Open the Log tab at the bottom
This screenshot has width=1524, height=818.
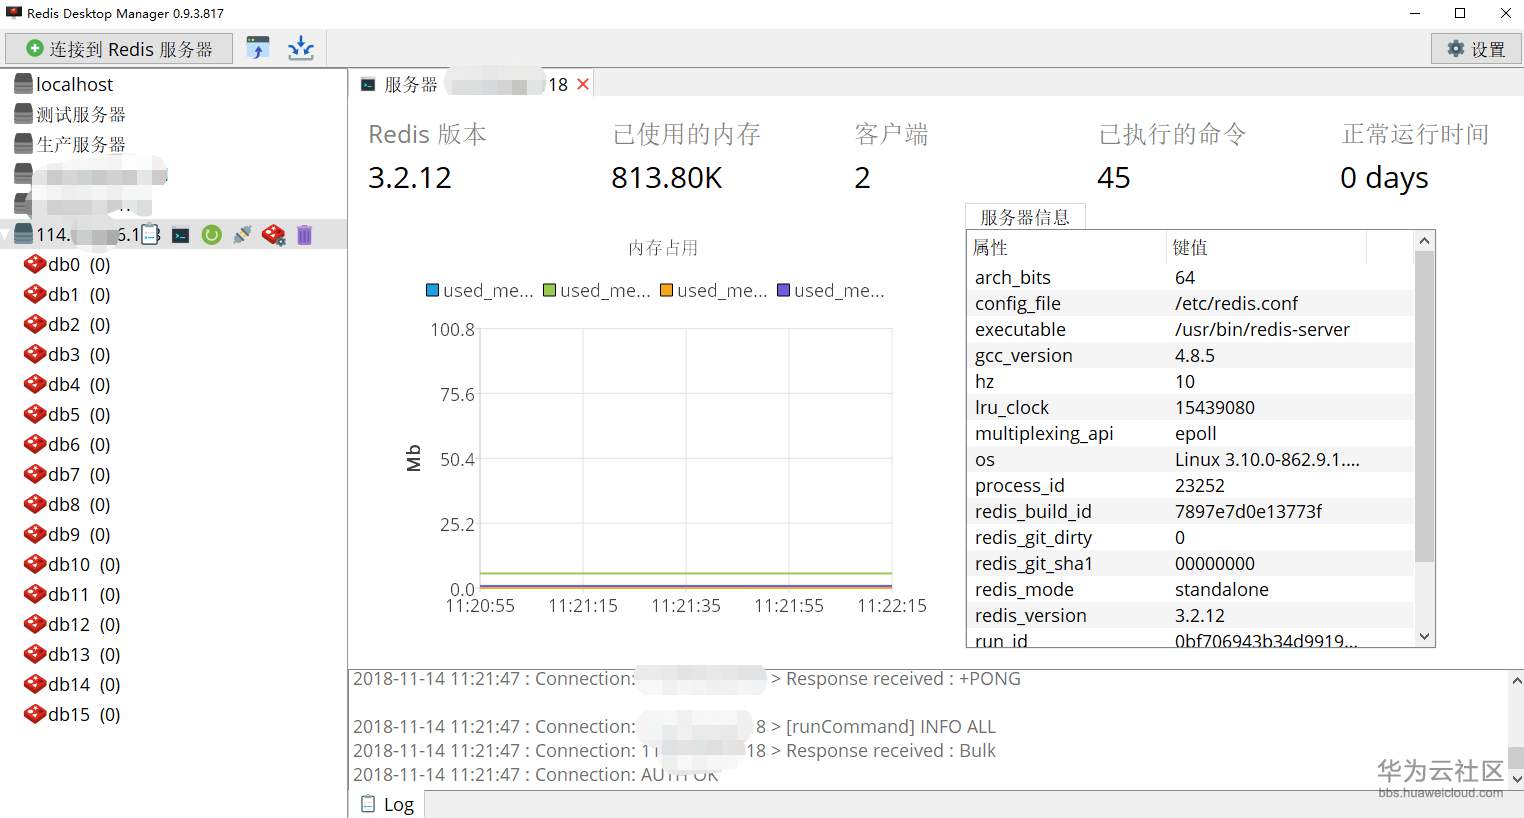(x=387, y=804)
